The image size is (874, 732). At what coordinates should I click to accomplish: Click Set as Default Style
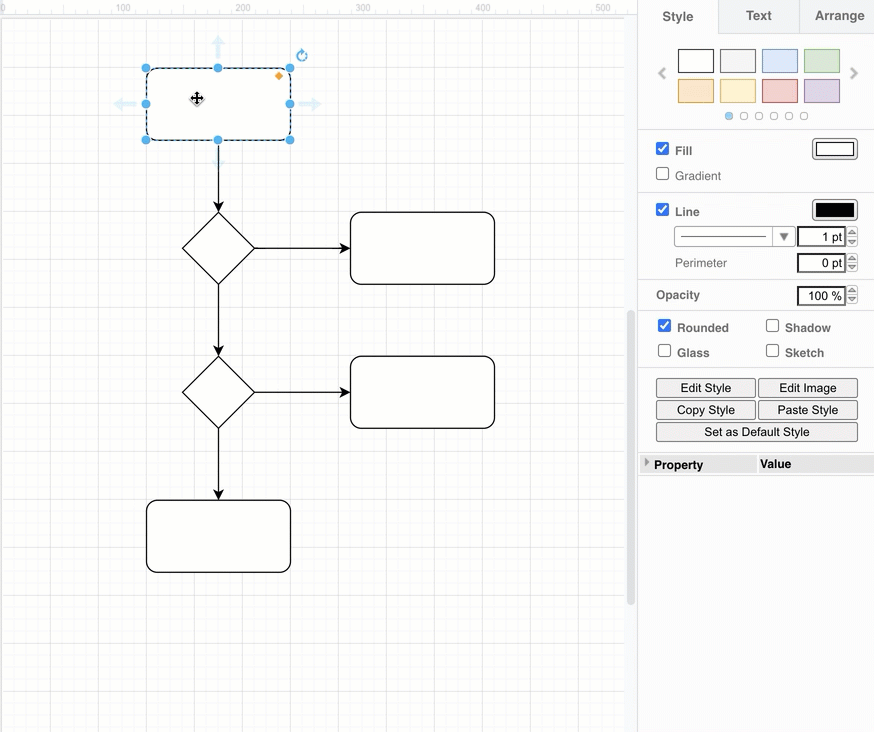756,431
